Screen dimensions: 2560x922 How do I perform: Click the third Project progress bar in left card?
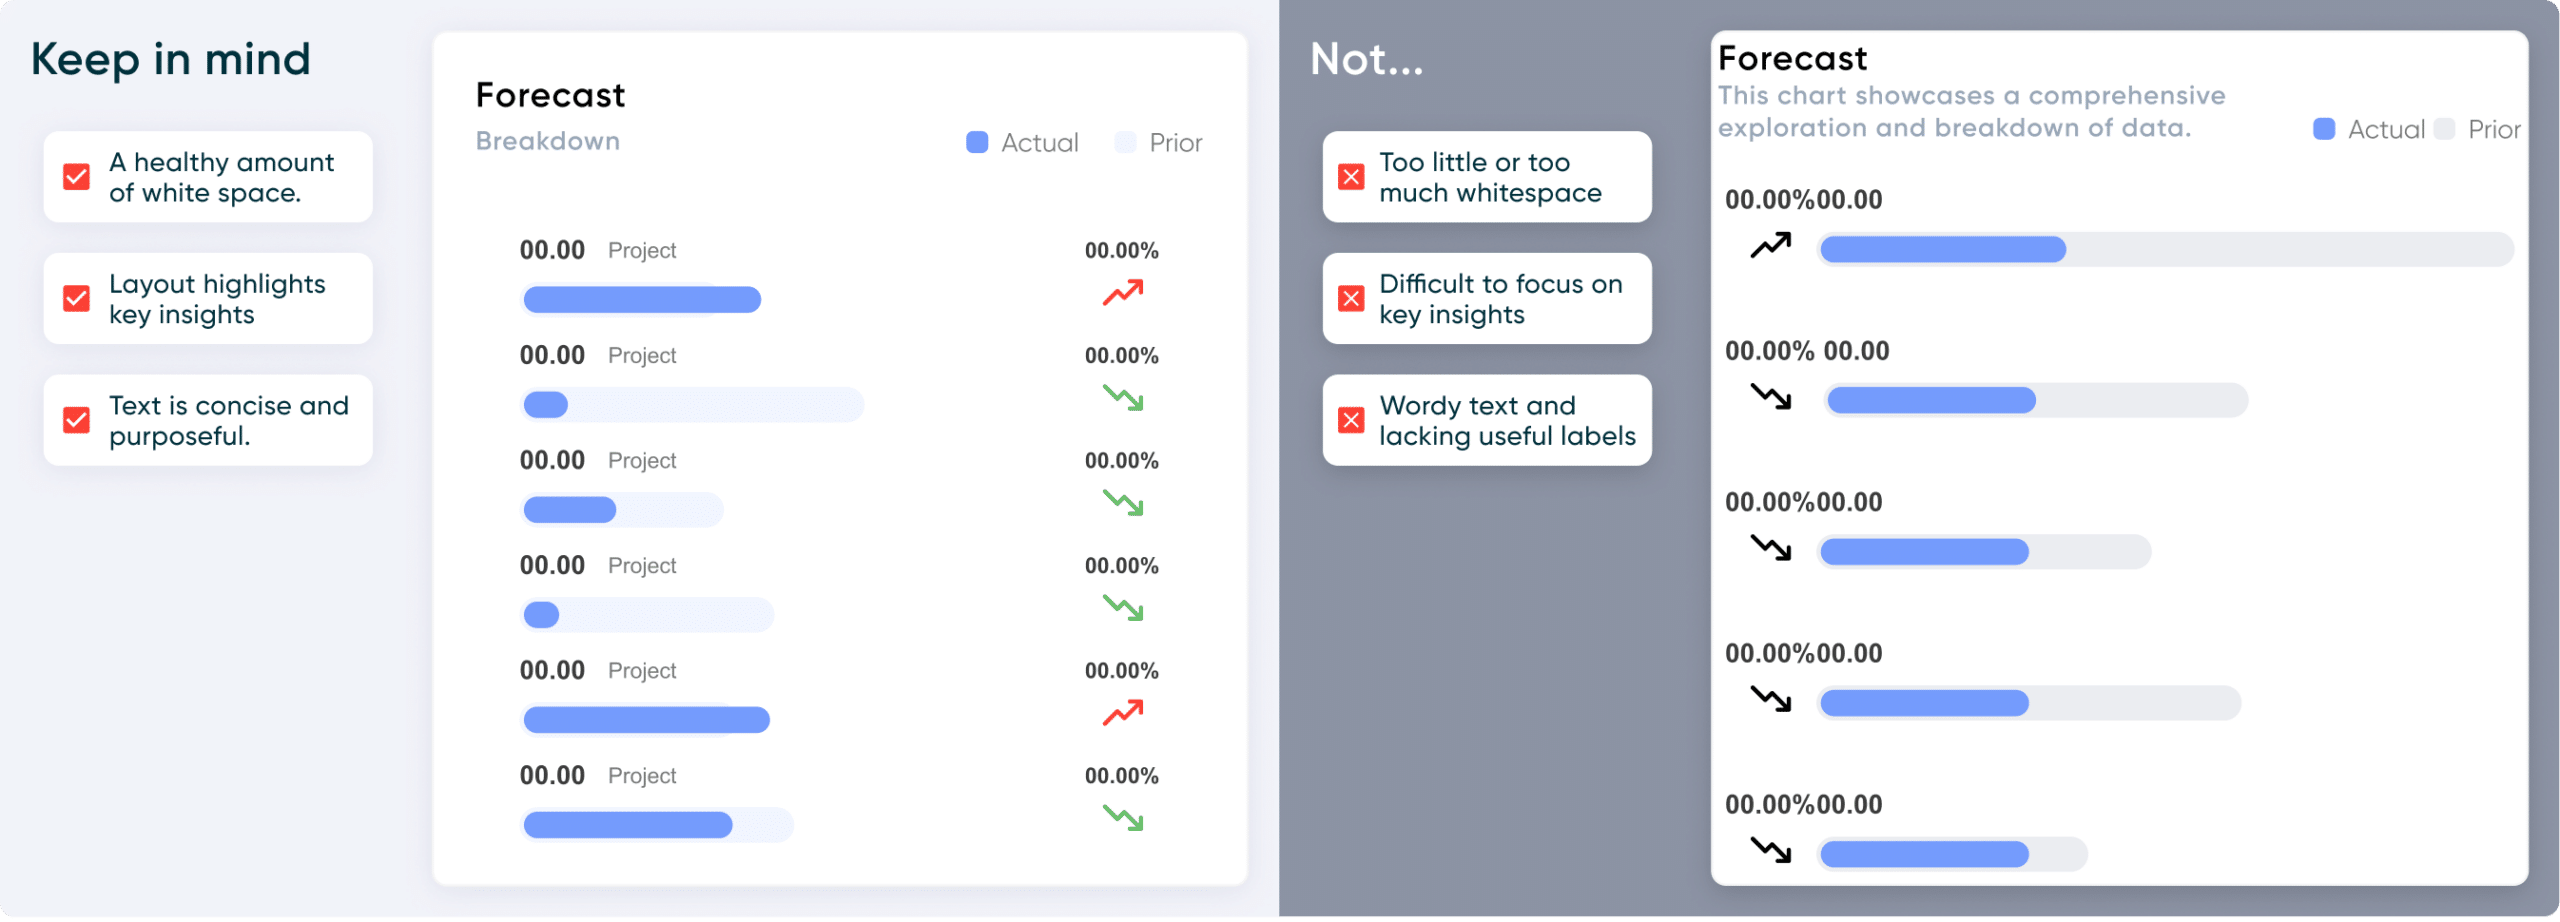(x=622, y=510)
